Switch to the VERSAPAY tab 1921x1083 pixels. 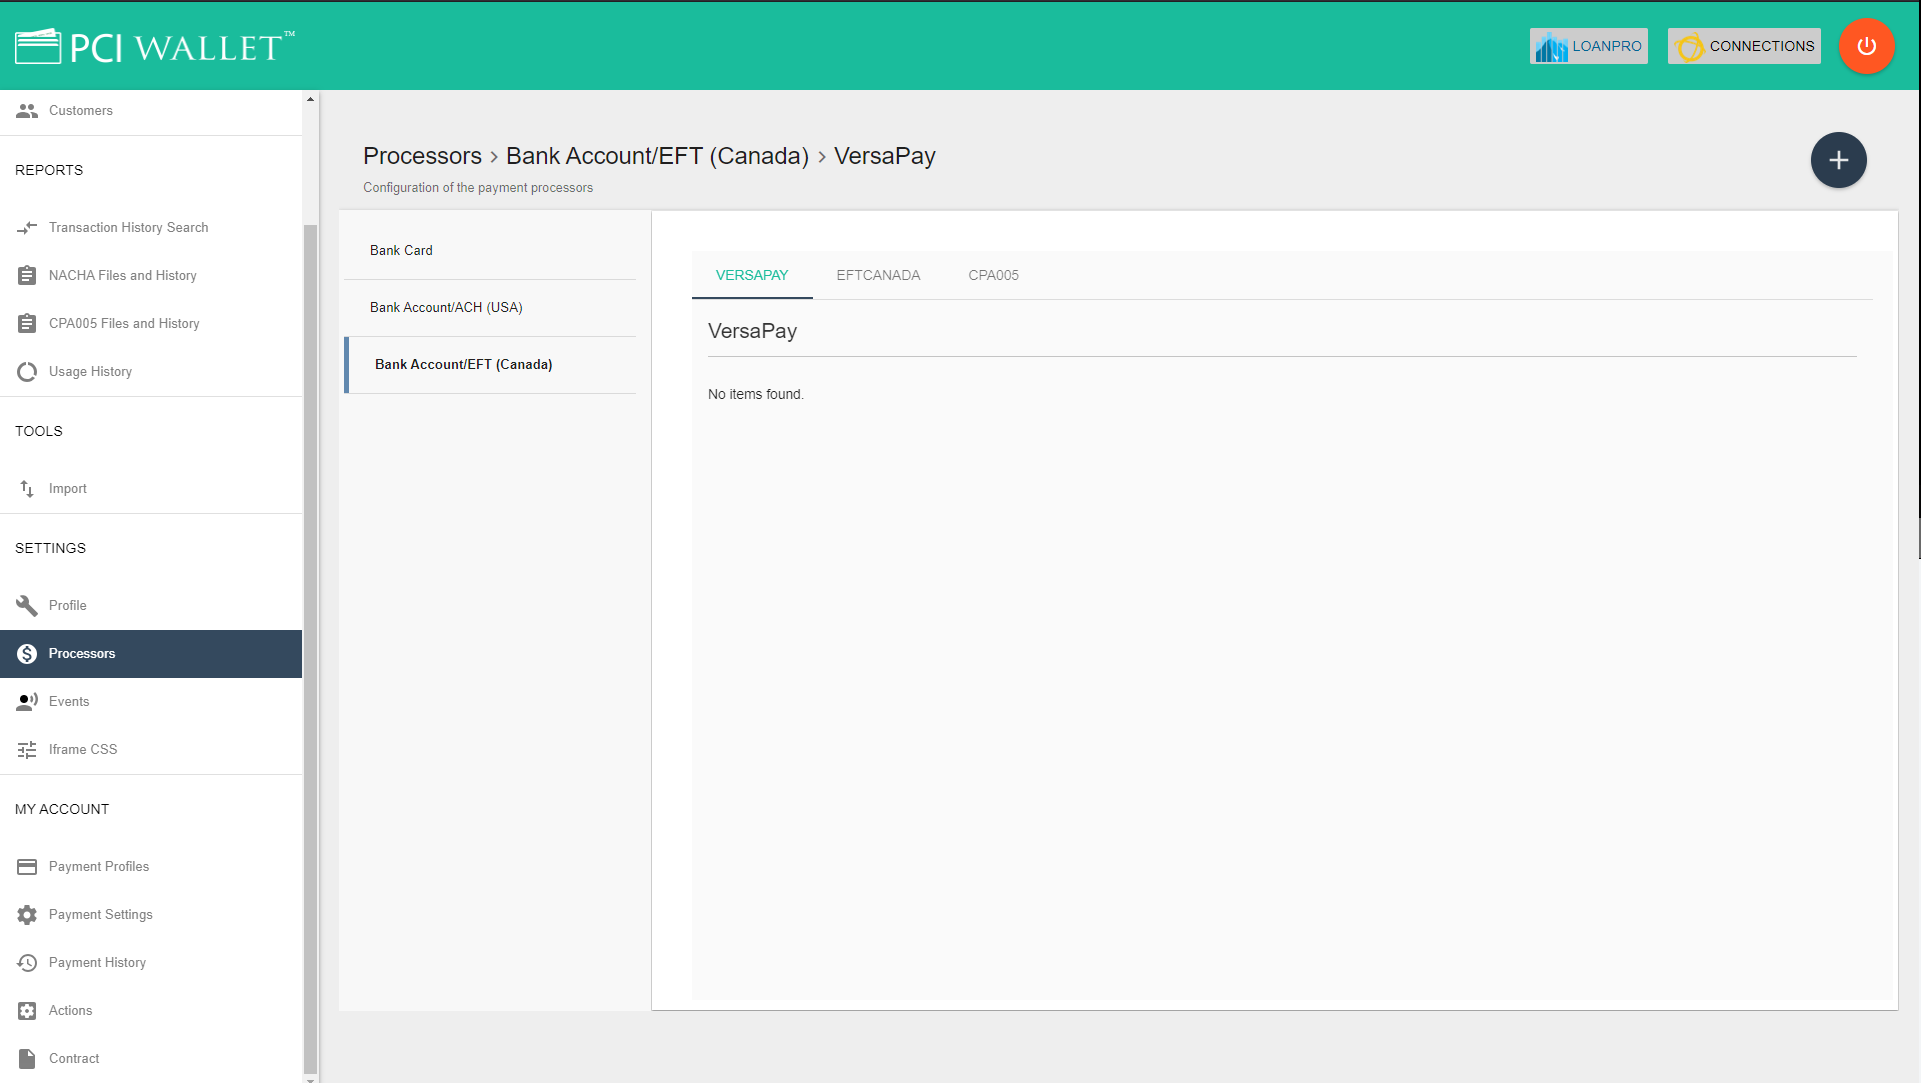(752, 275)
